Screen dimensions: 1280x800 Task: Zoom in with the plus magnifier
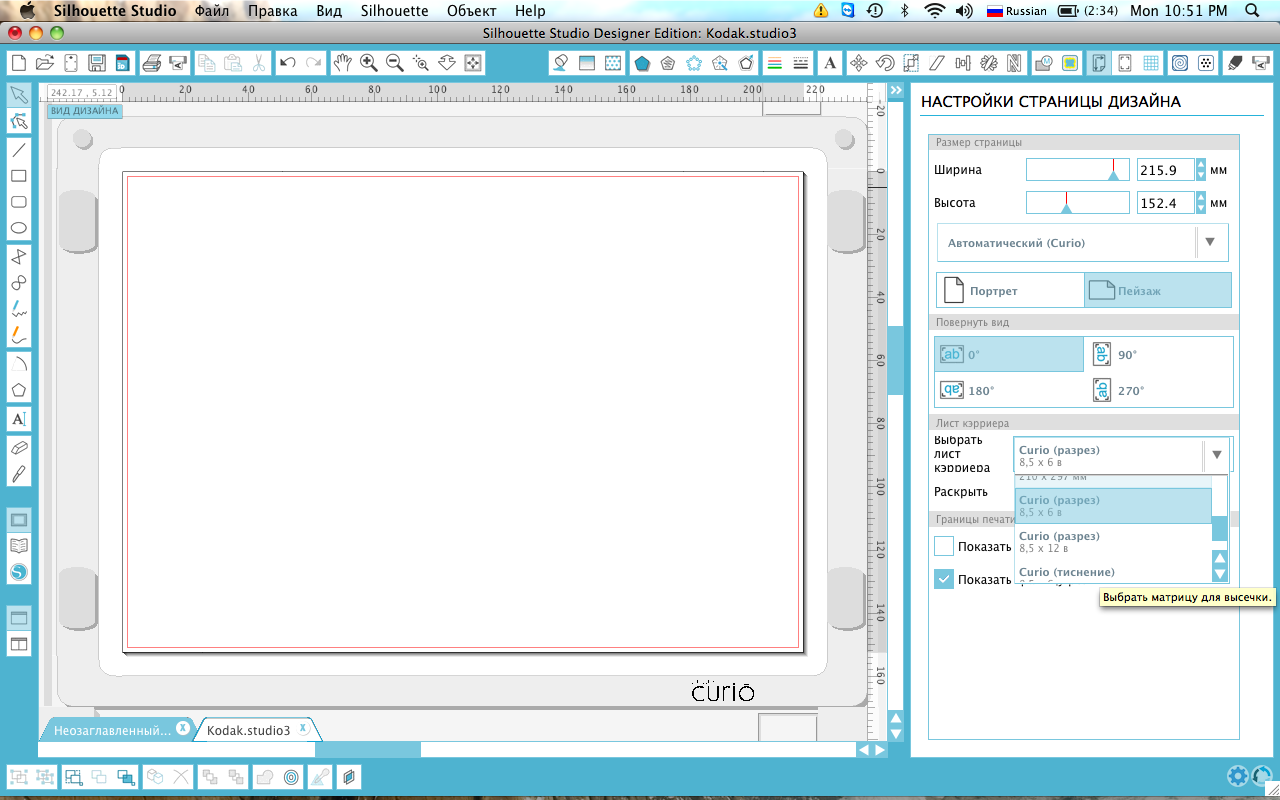point(369,63)
